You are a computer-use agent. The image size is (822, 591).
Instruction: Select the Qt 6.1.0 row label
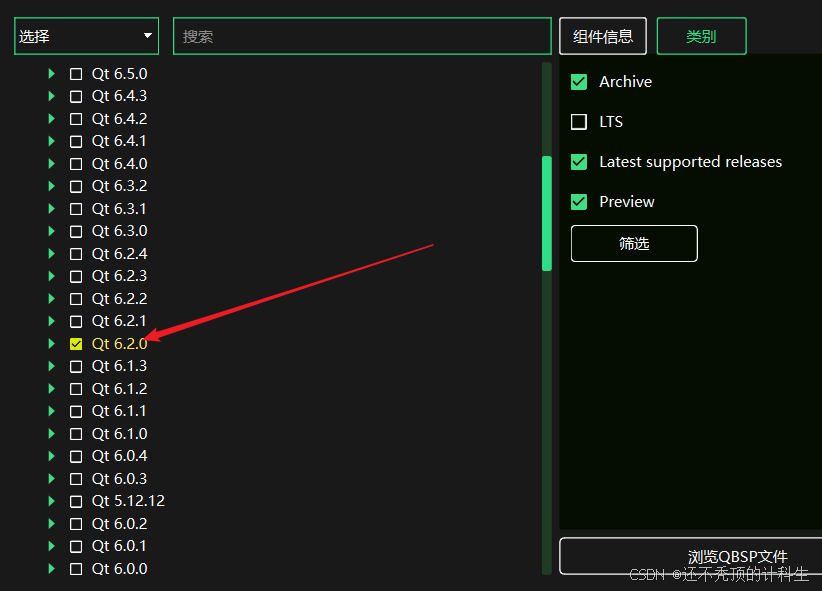point(120,434)
